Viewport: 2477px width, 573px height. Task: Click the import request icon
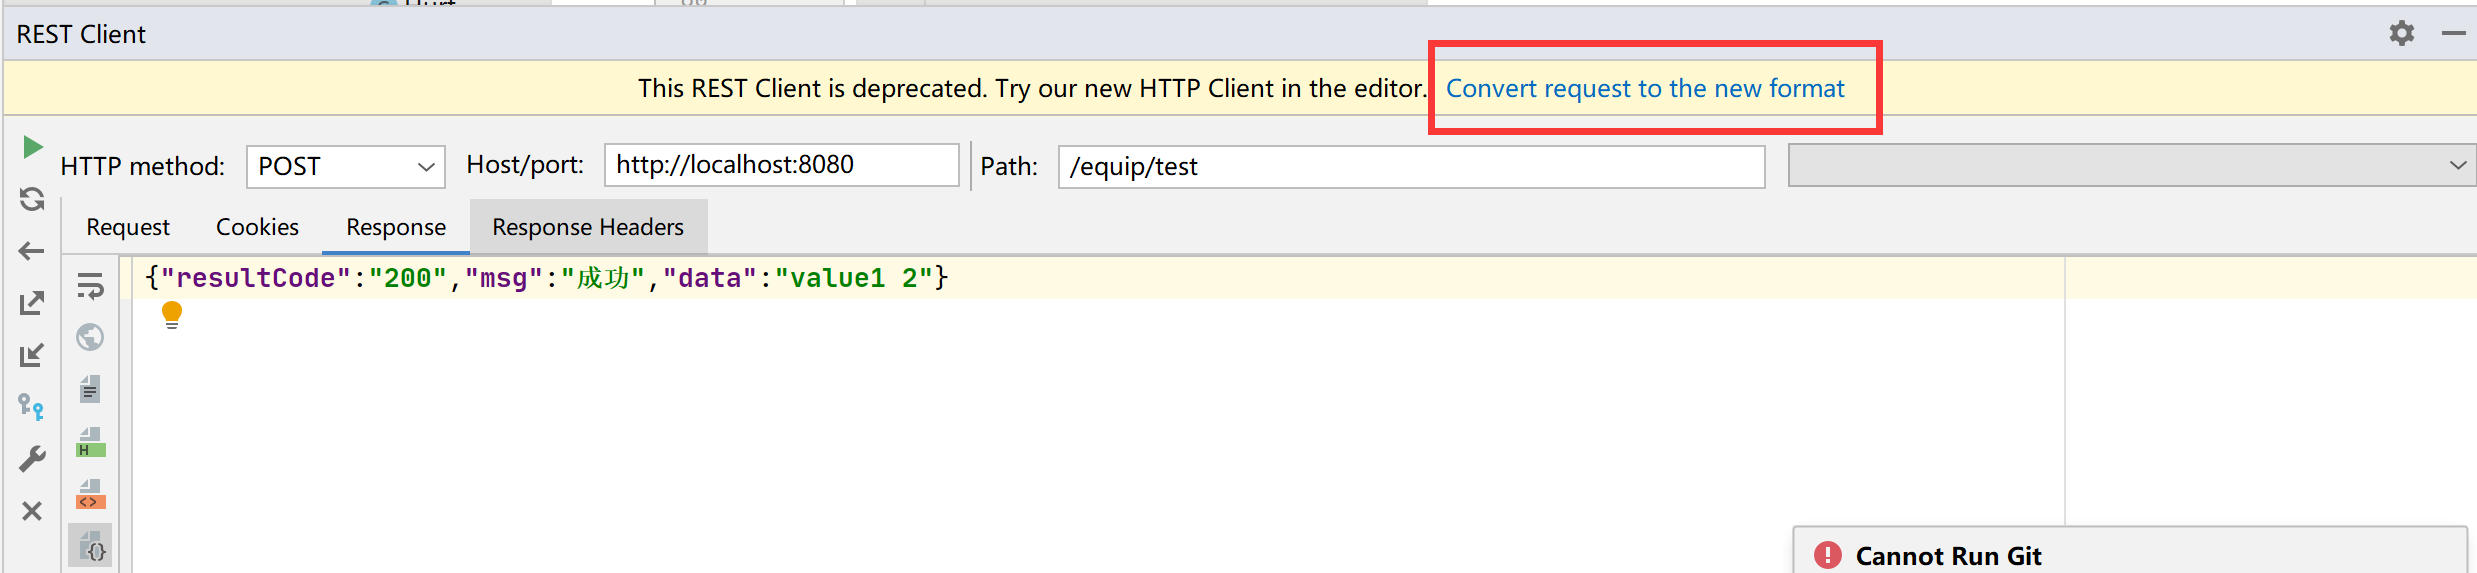click(32, 355)
